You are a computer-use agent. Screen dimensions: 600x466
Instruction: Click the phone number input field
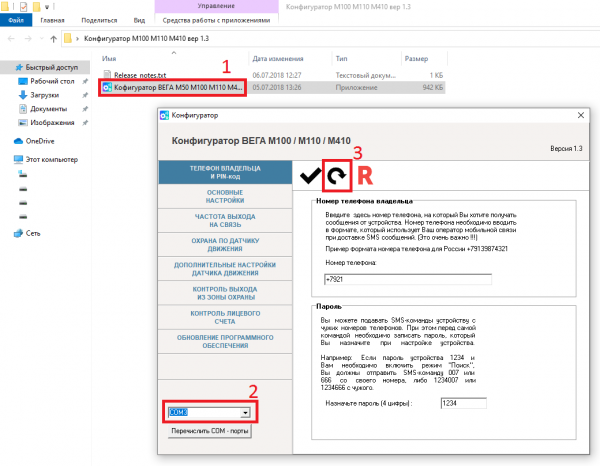[x=408, y=279]
